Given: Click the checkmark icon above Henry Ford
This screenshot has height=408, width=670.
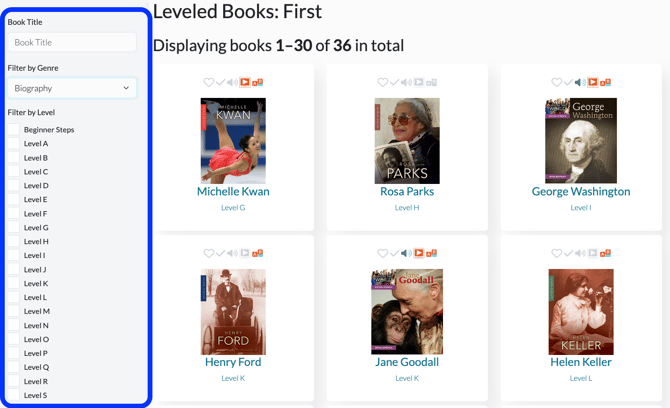Looking at the screenshot, I should 221,254.
